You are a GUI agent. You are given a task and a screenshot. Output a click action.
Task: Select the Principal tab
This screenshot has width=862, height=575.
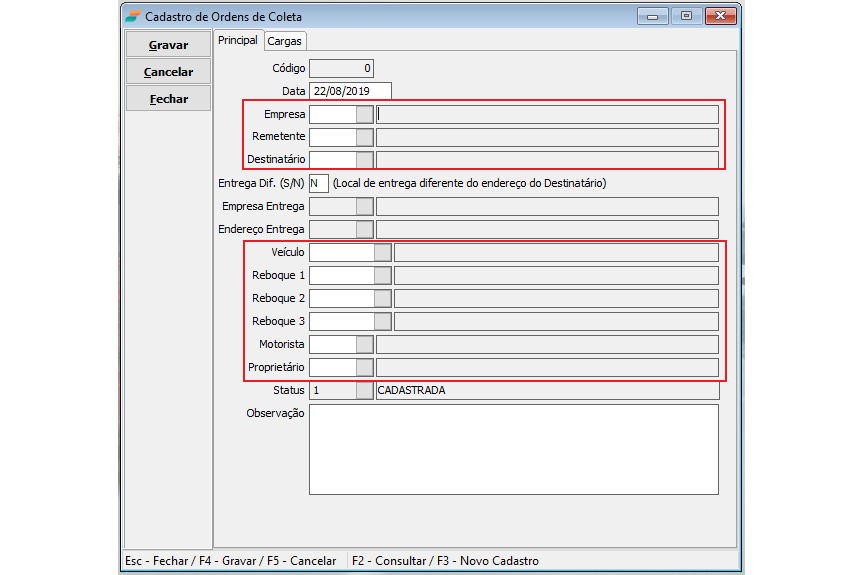pos(238,41)
